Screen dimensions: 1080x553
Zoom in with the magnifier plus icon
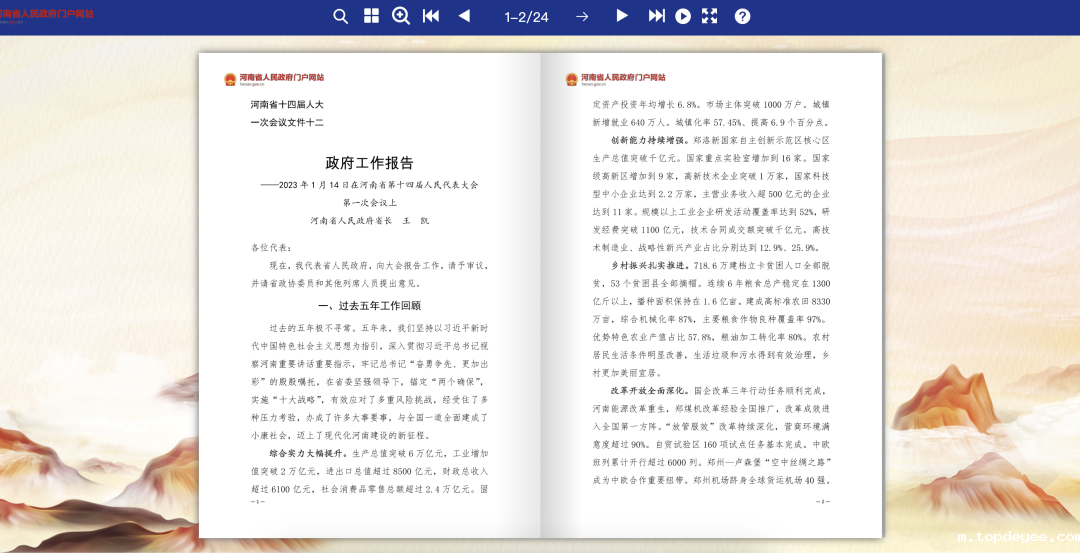[x=401, y=16]
